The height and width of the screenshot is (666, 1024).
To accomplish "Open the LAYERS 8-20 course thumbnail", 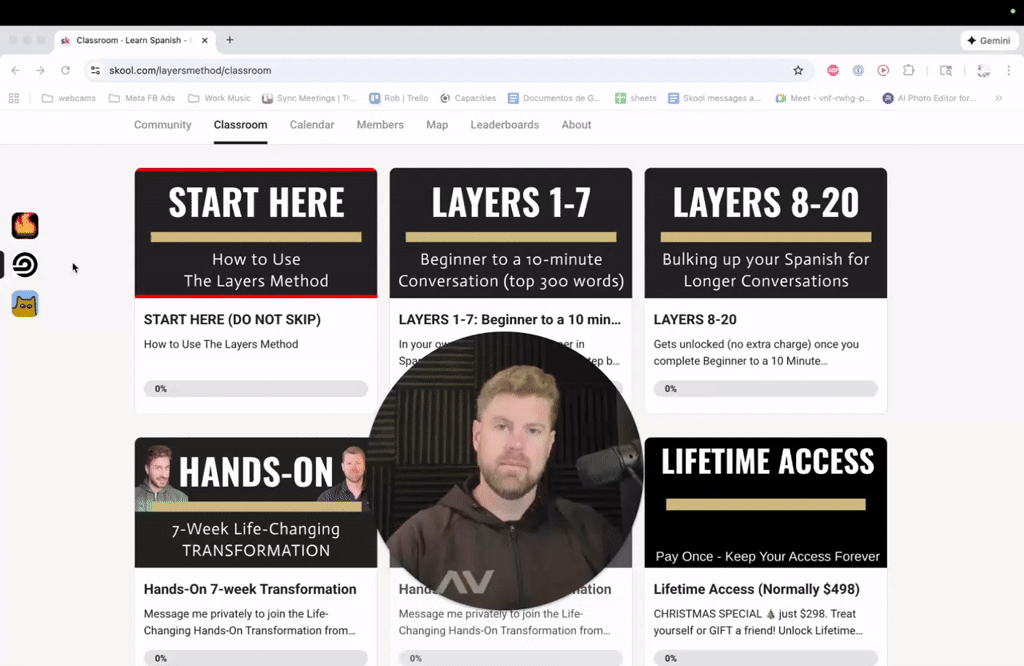I will pyautogui.click(x=765, y=233).
